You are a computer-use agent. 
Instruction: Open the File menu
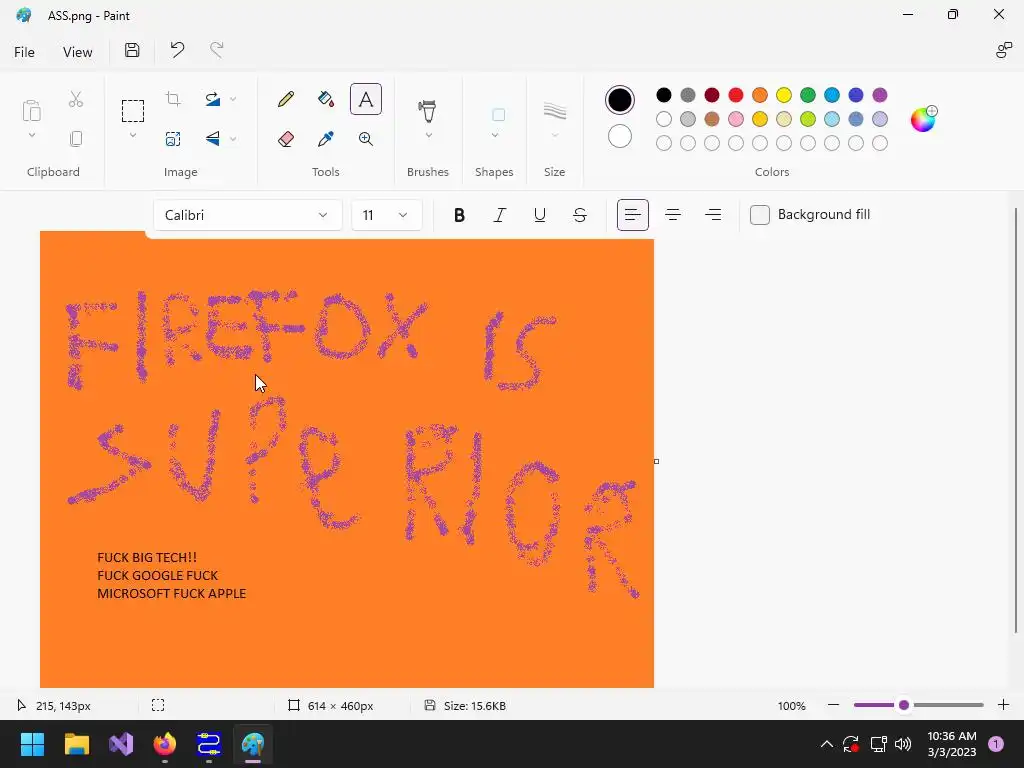(x=24, y=52)
